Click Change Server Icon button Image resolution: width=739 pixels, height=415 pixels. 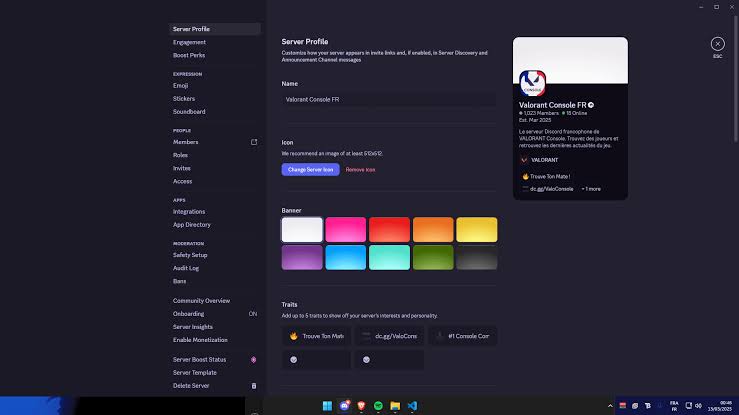(311, 170)
